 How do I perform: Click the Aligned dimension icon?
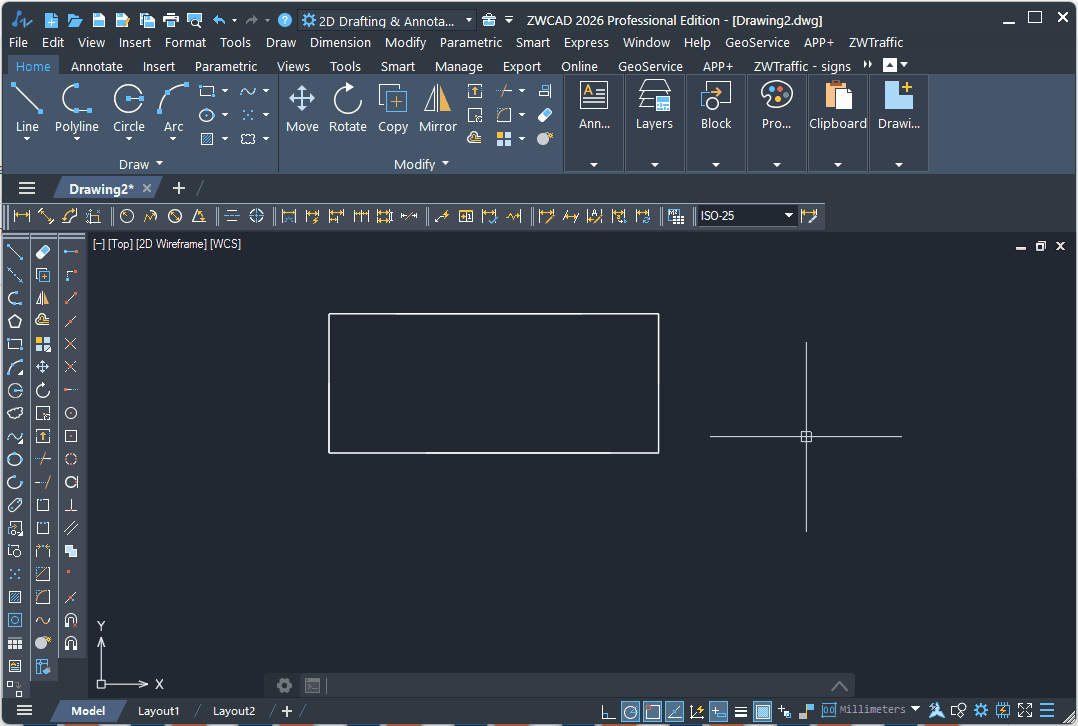pos(45,216)
